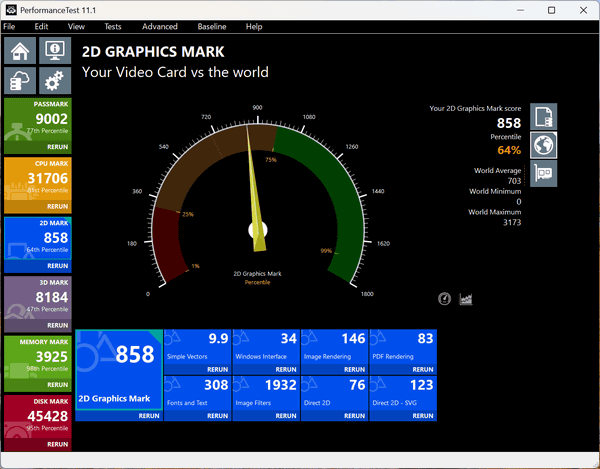
Task: Select the world globe comparison icon
Action: point(544,145)
